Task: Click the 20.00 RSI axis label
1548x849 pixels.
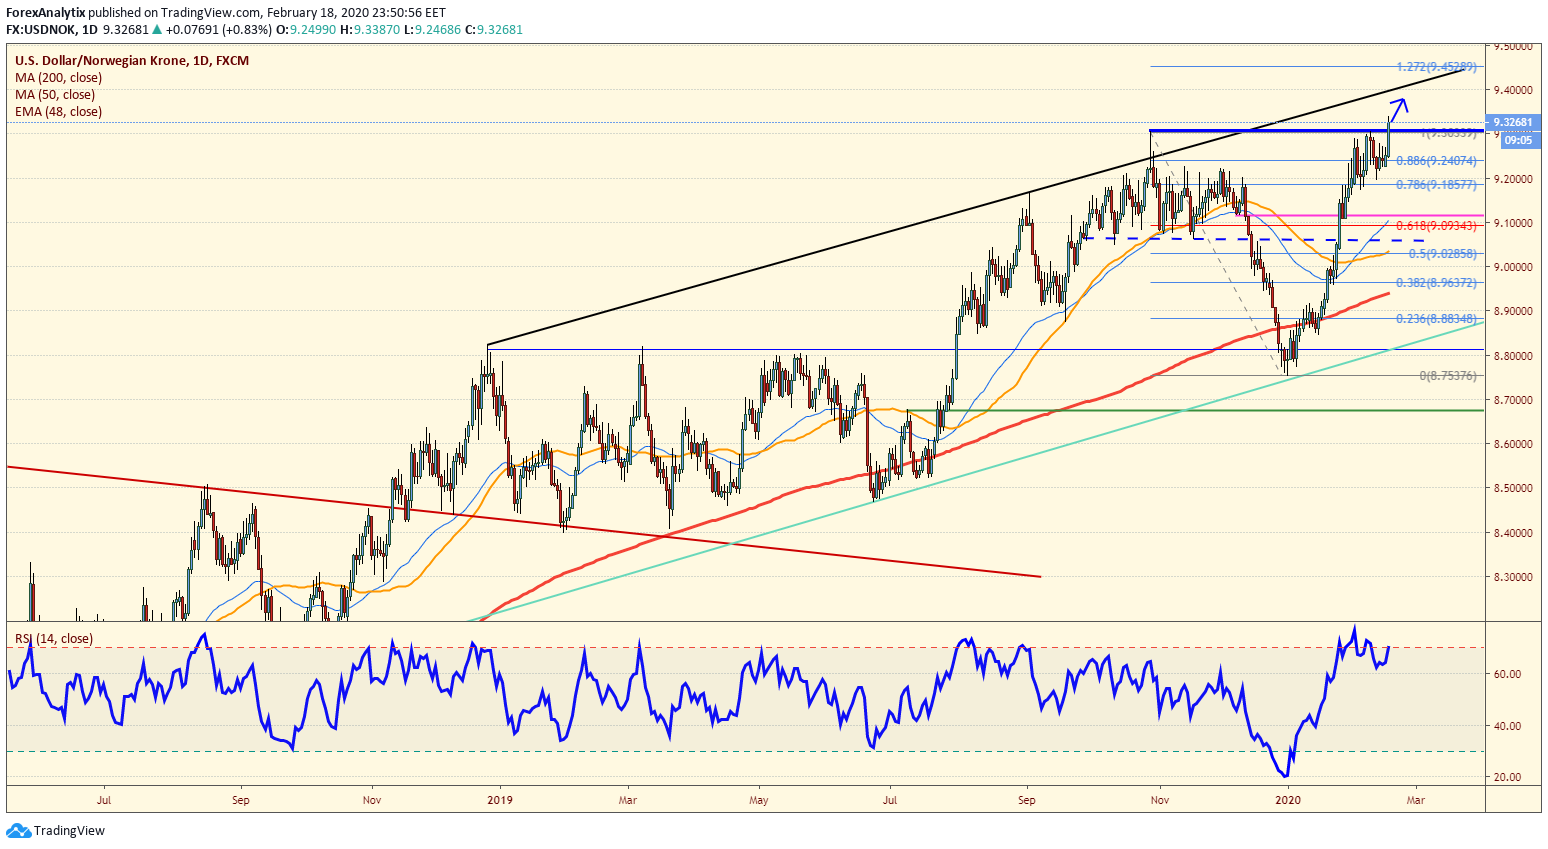Action: (1507, 777)
